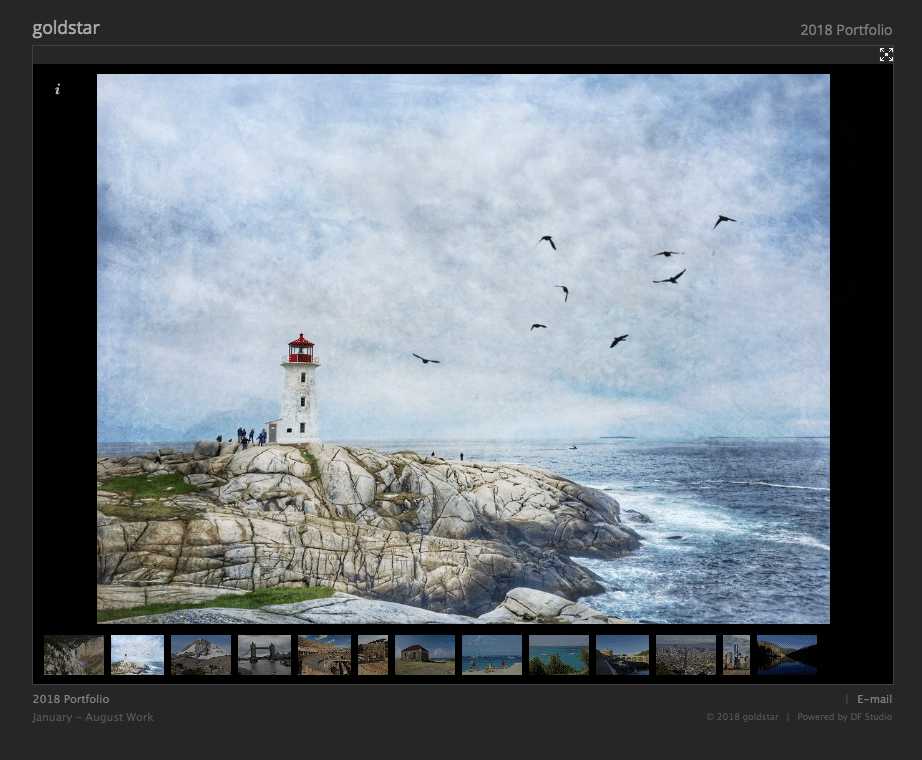Screen dimensions: 922x760
Task: Select the stone house thumbnail
Action: pos(425,655)
